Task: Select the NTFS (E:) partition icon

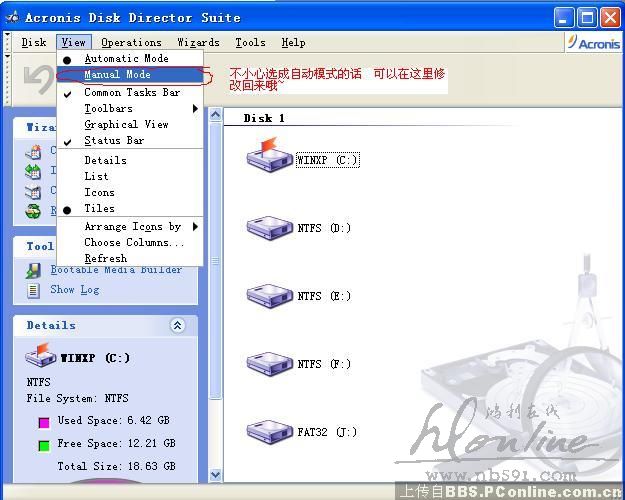Action: [x=269, y=295]
